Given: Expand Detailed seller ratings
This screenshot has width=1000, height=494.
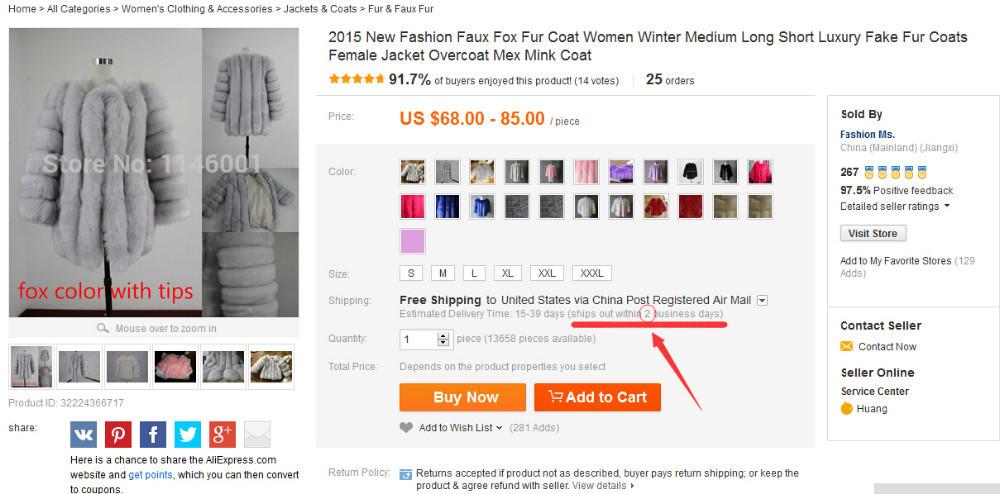Looking at the screenshot, I should point(946,206).
